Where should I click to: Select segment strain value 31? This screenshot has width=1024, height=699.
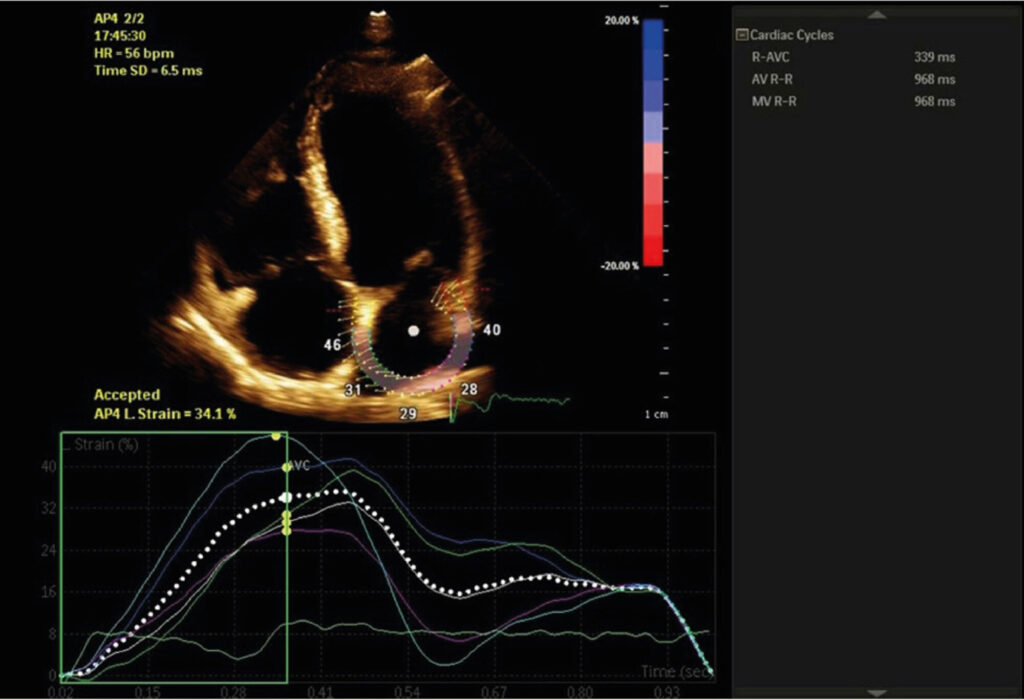(353, 390)
